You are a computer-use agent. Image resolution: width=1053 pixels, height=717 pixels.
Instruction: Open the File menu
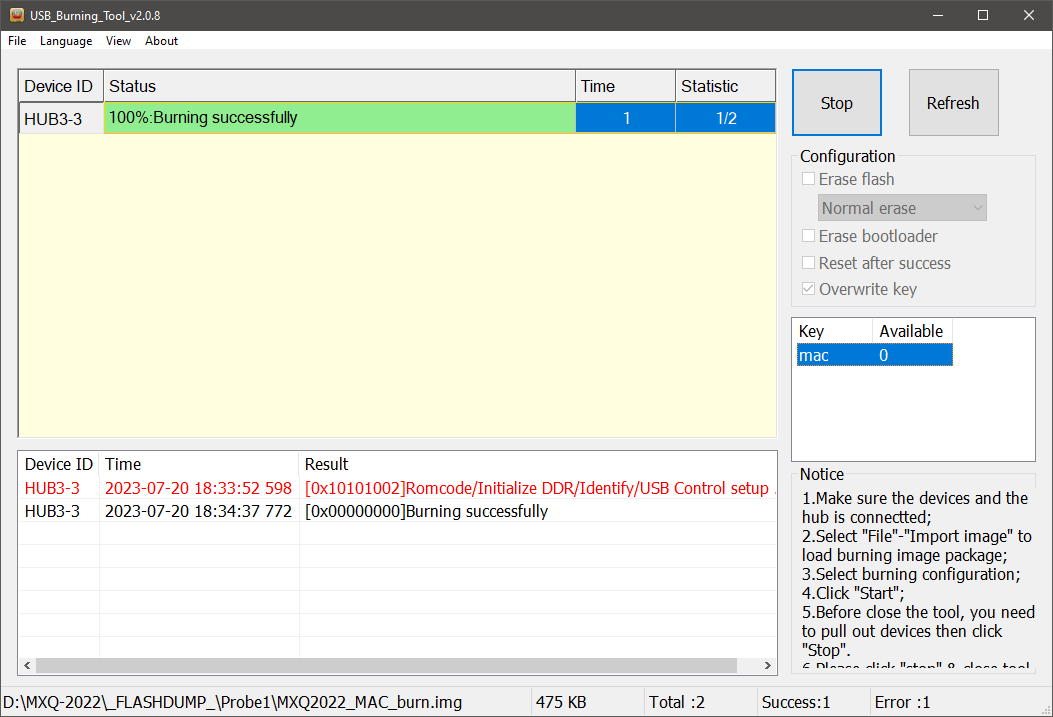(17, 41)
